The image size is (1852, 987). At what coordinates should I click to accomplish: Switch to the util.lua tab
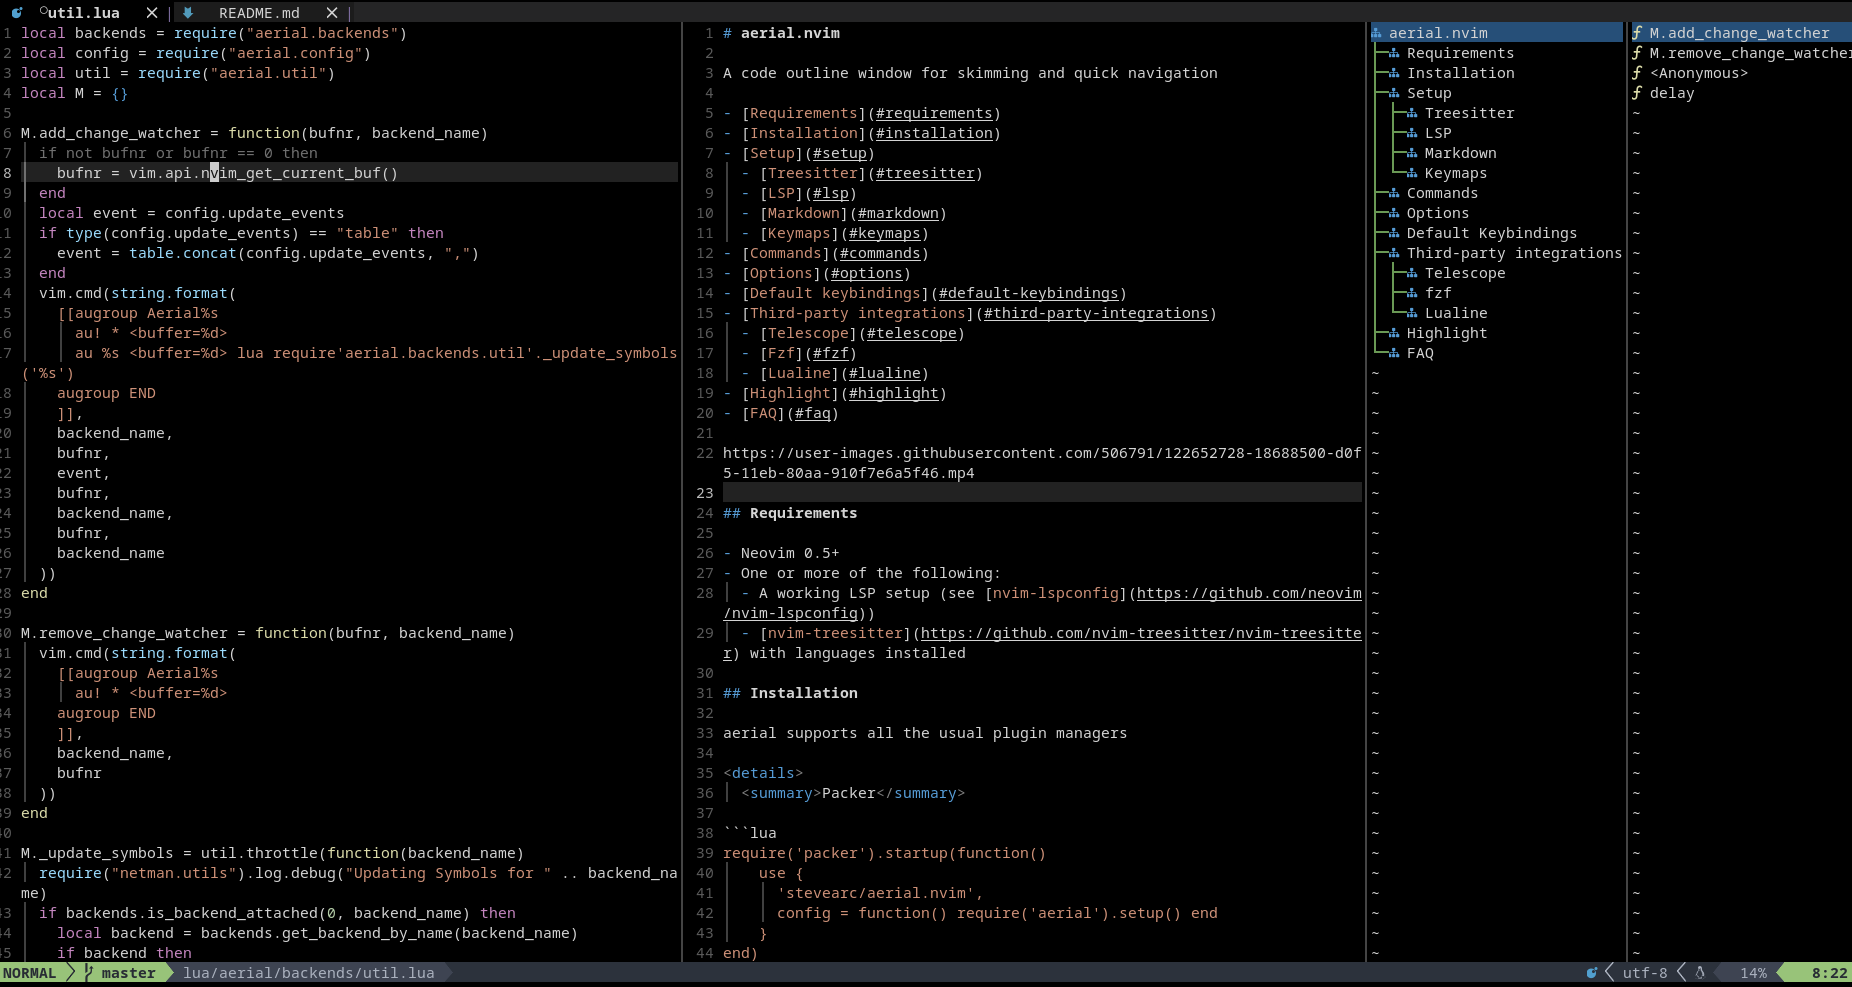coord(82,13)
